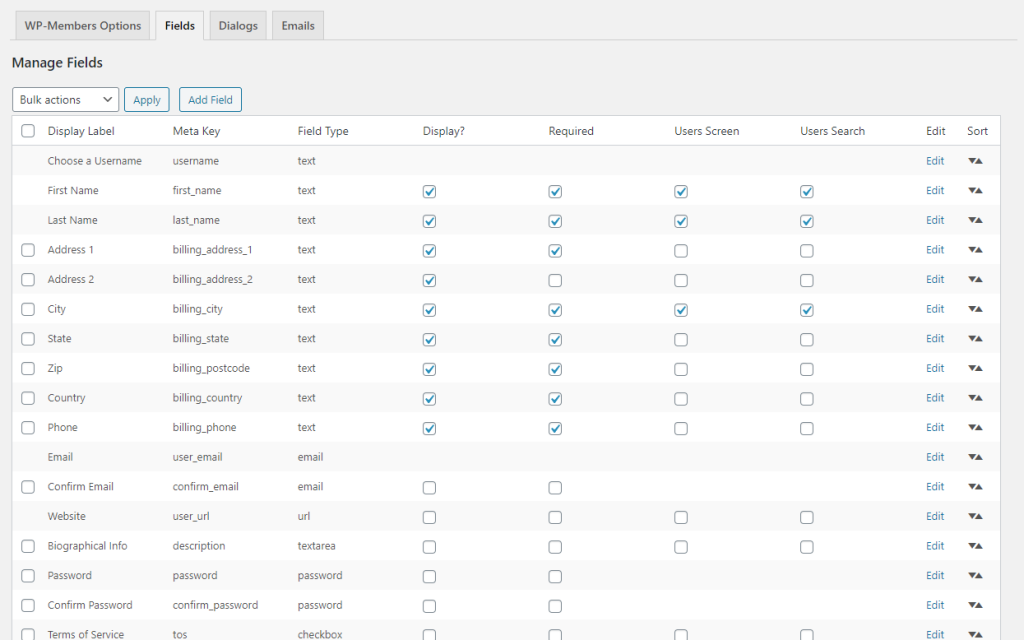Click sort arrows for the Zip row
Viewport: 1024px width, 640px height.
[976, 369]
